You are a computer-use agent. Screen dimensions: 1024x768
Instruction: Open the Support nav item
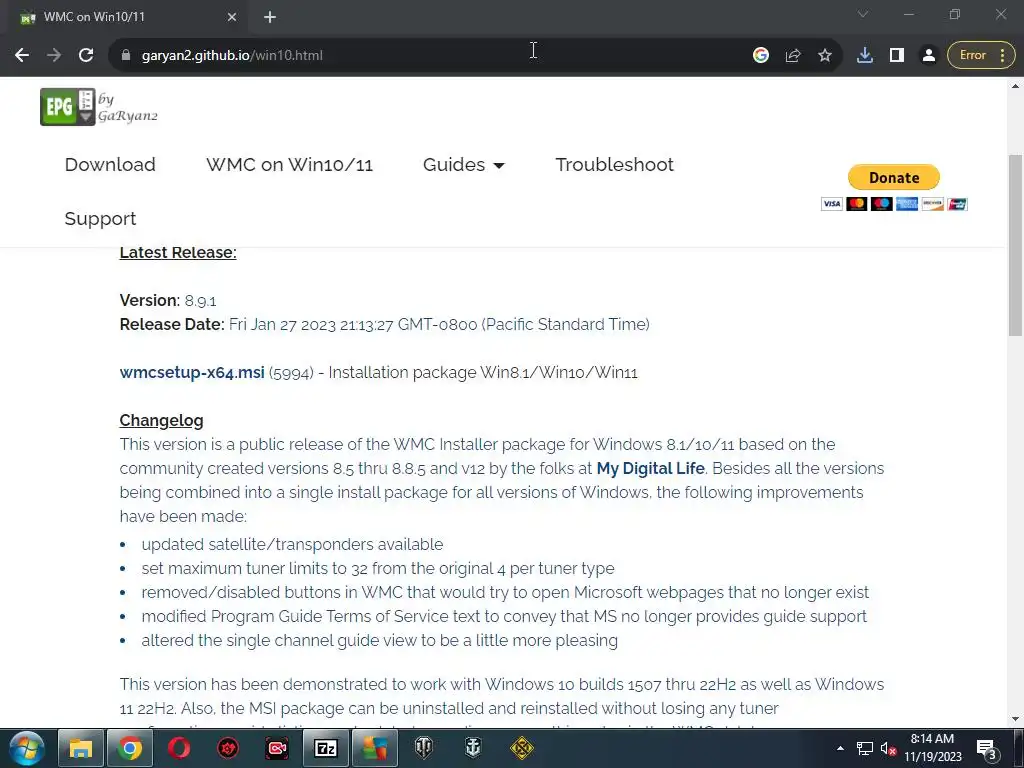[x=101, y=219]
